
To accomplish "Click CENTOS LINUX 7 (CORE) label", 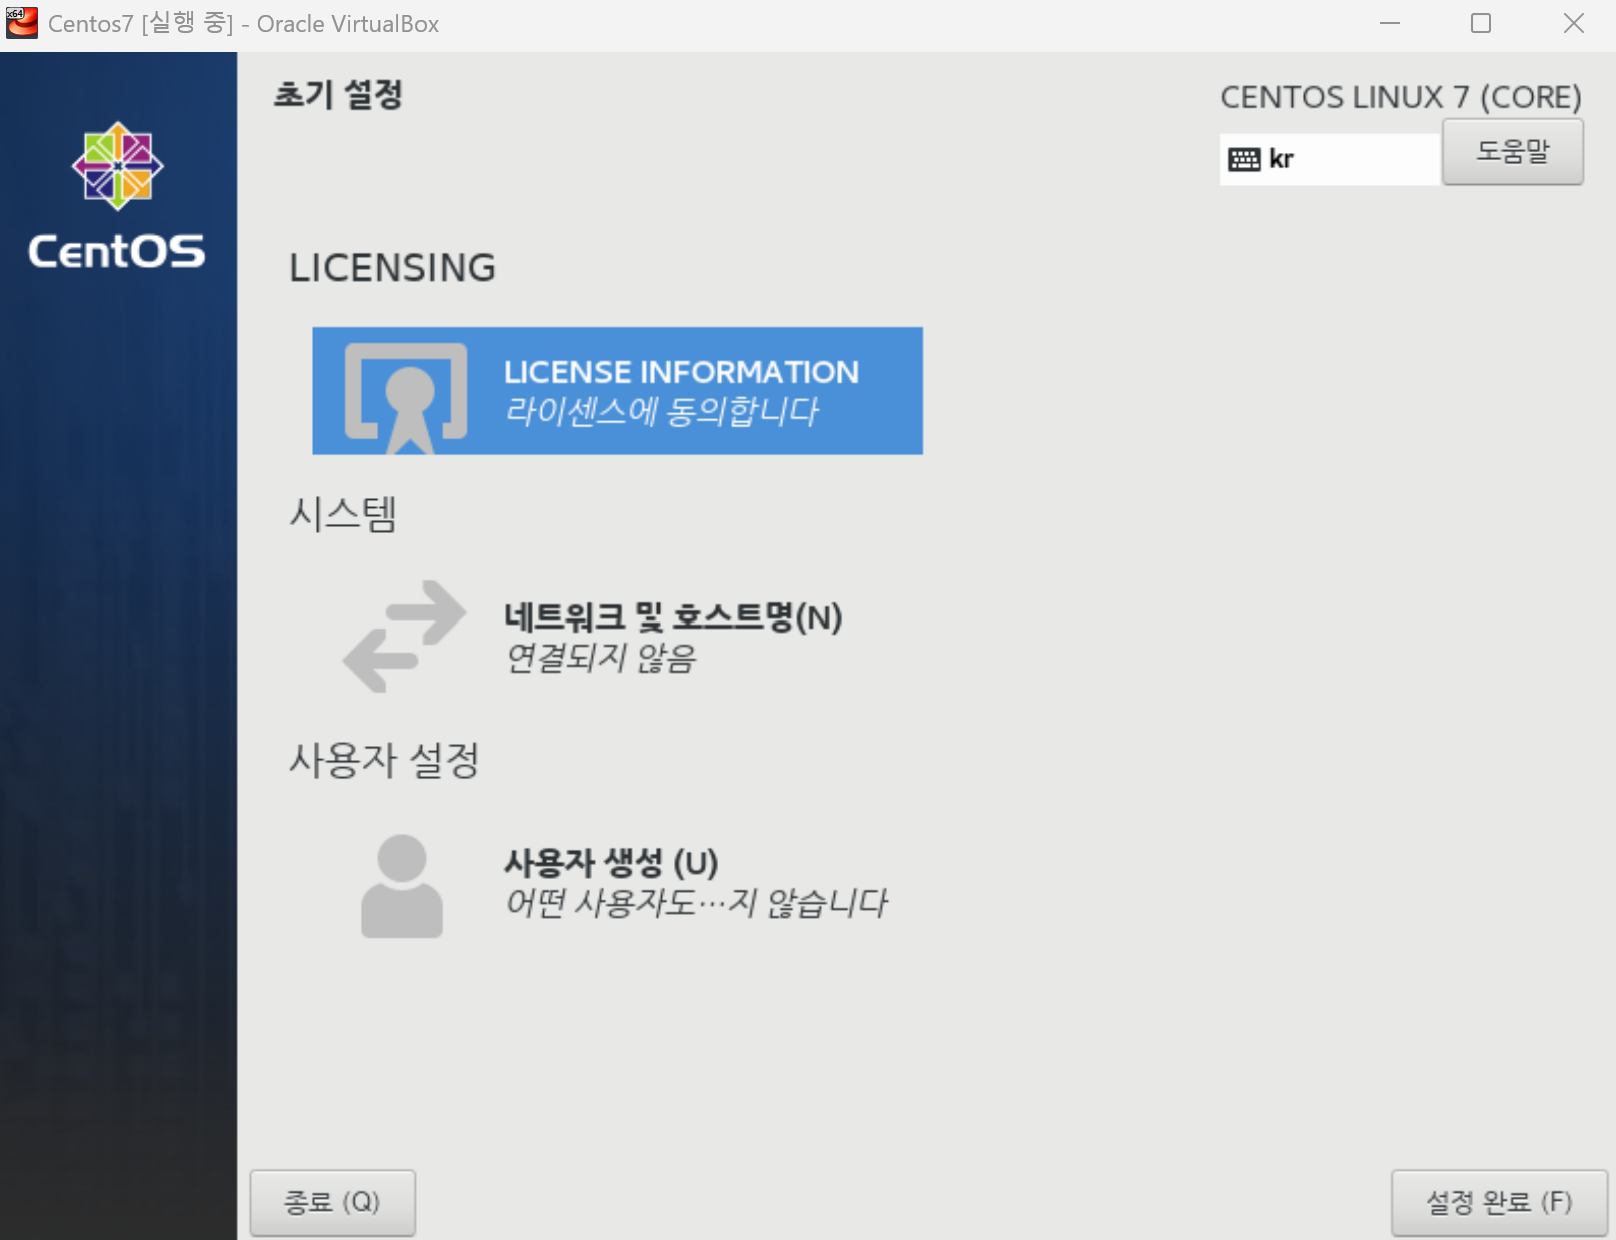I will click(1401, 97).
